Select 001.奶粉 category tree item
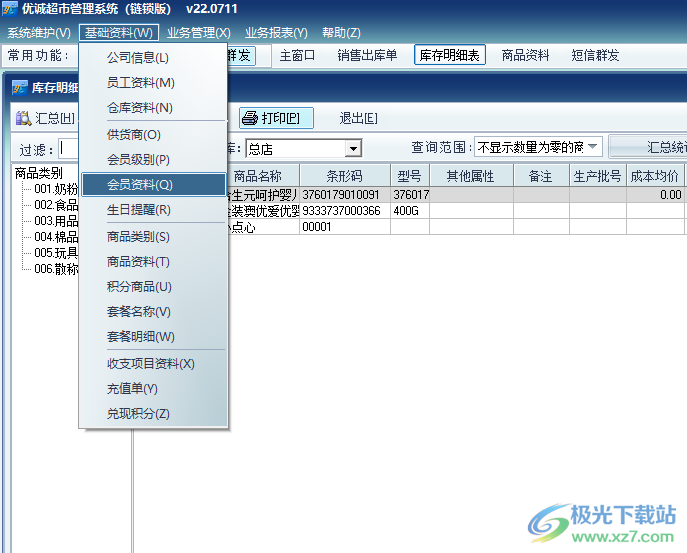This screenshot has width=687, height=553. [x=56, y=189]
